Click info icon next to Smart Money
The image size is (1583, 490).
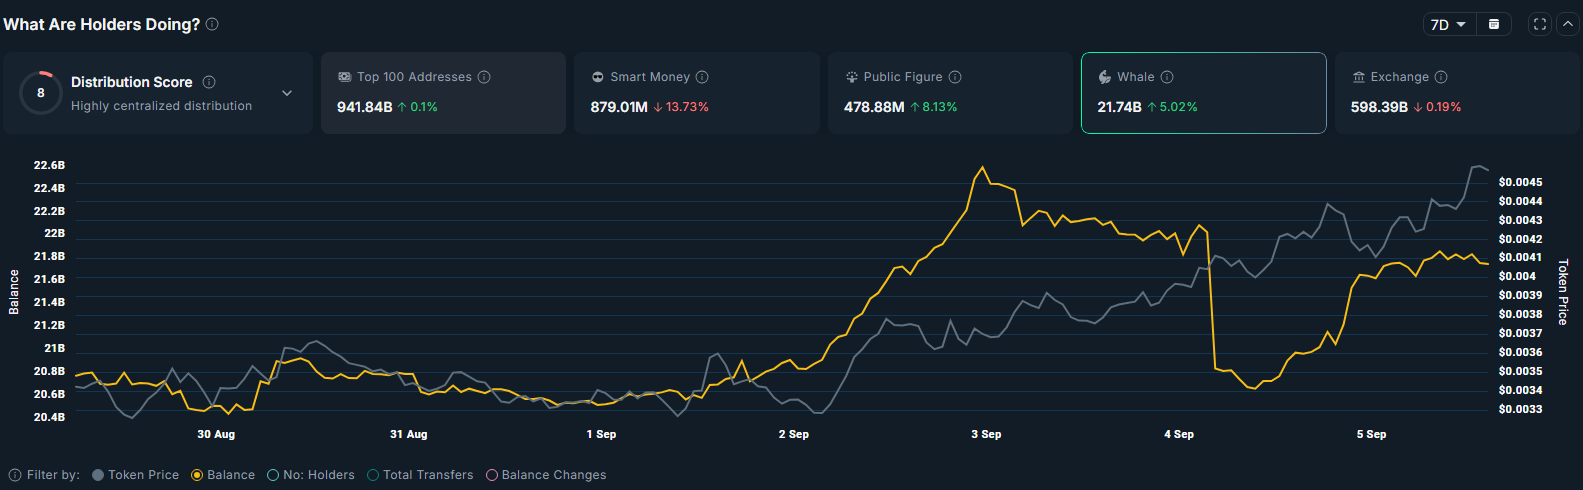[x=702, y=77]
